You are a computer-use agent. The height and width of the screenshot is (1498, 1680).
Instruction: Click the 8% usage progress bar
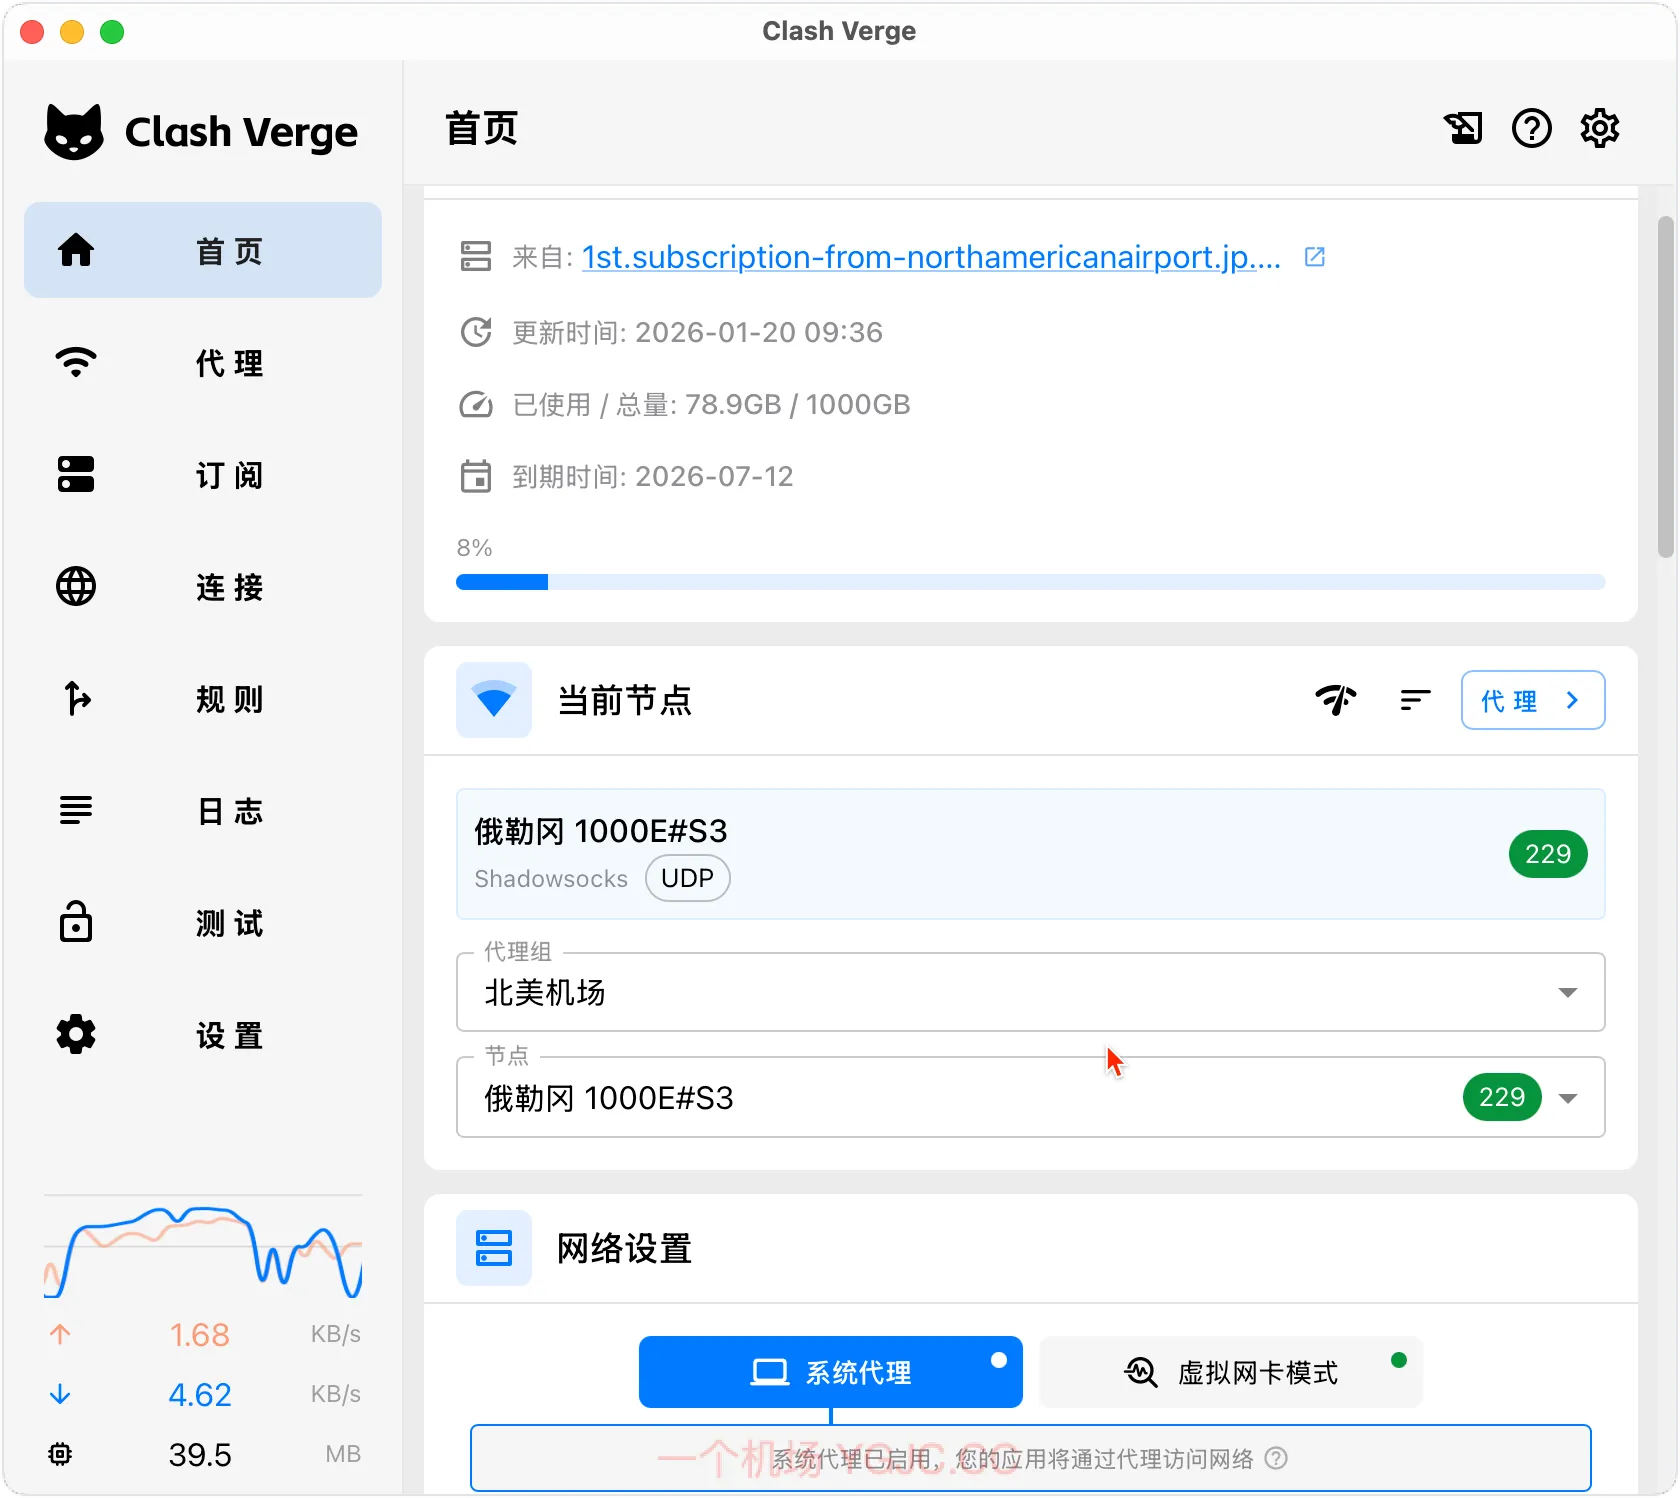(x=1030, y=581)
